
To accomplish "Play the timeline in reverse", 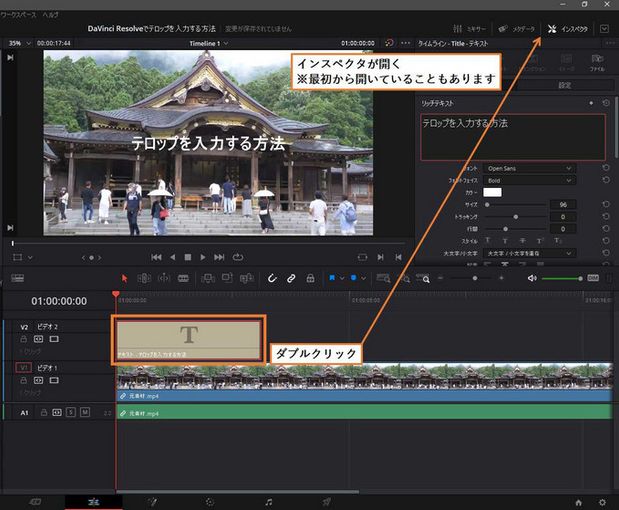I will pyautogui.click(x=173, y=257).
